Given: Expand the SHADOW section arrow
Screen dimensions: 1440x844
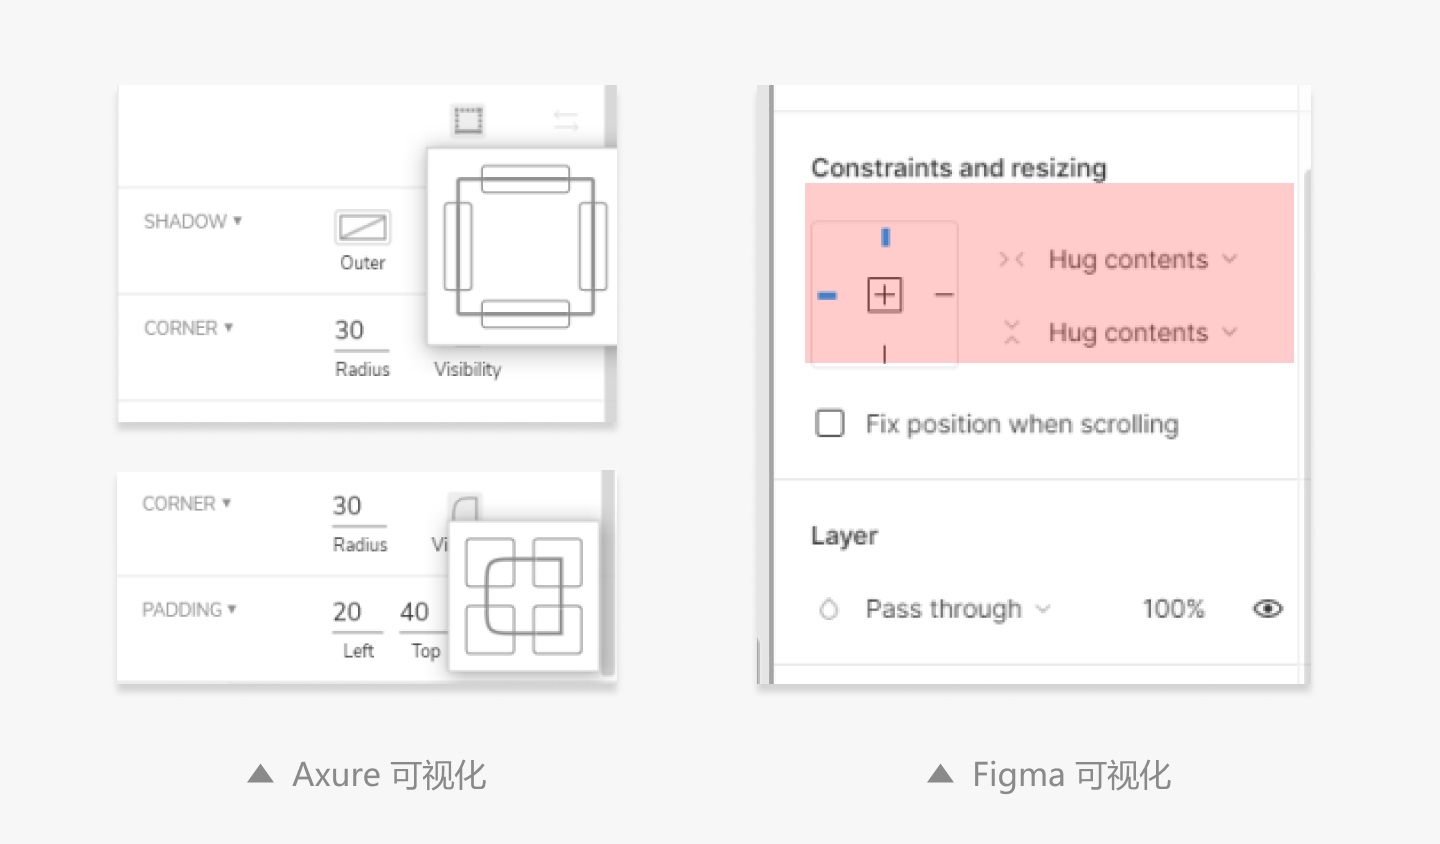Looking at the screenshot, I should pos(237,221).
